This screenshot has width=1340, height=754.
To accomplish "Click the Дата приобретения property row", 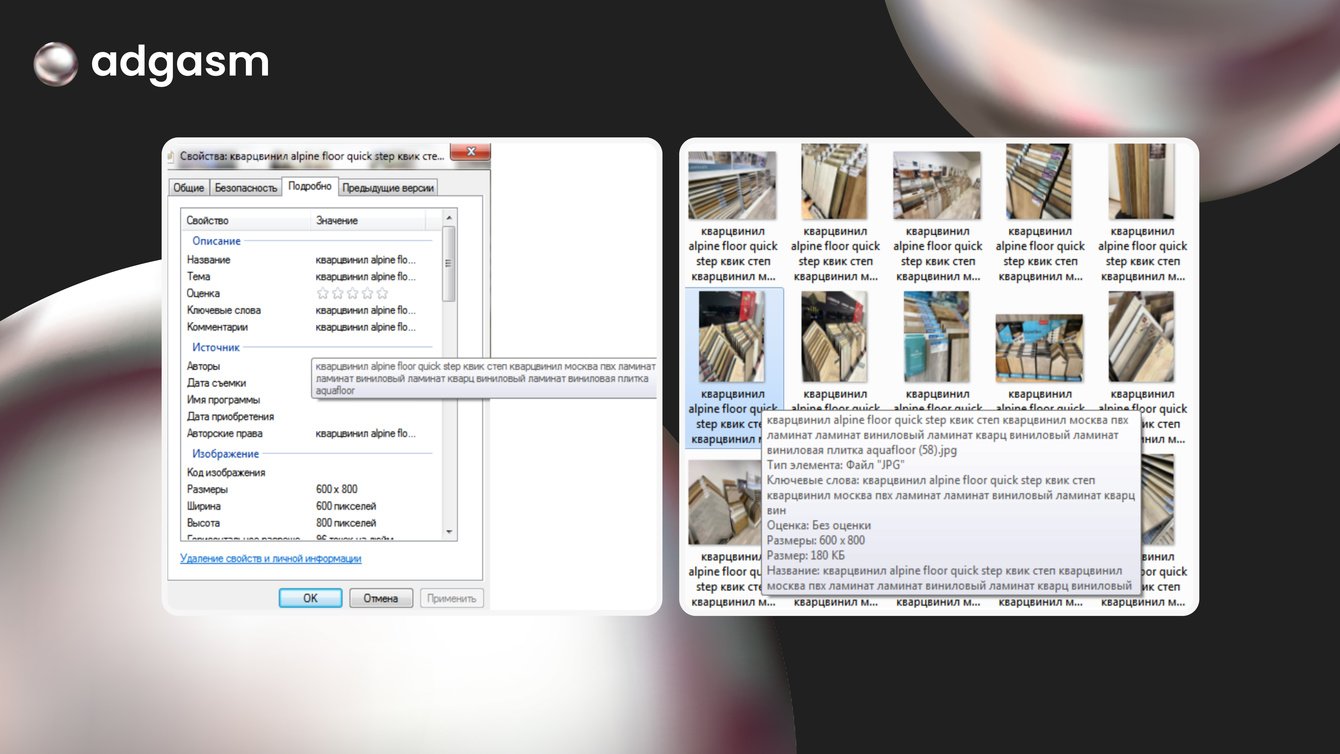I will tap(230, 416).
